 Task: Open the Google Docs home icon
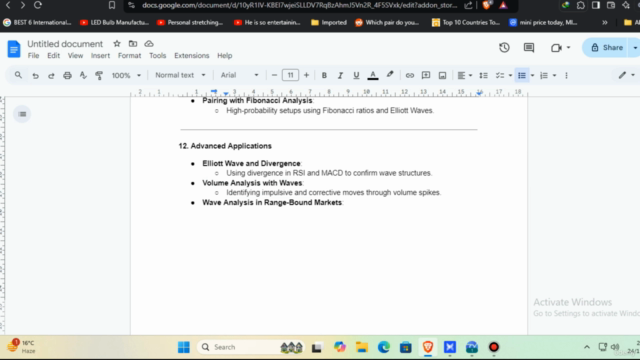[x=14, y=49]
